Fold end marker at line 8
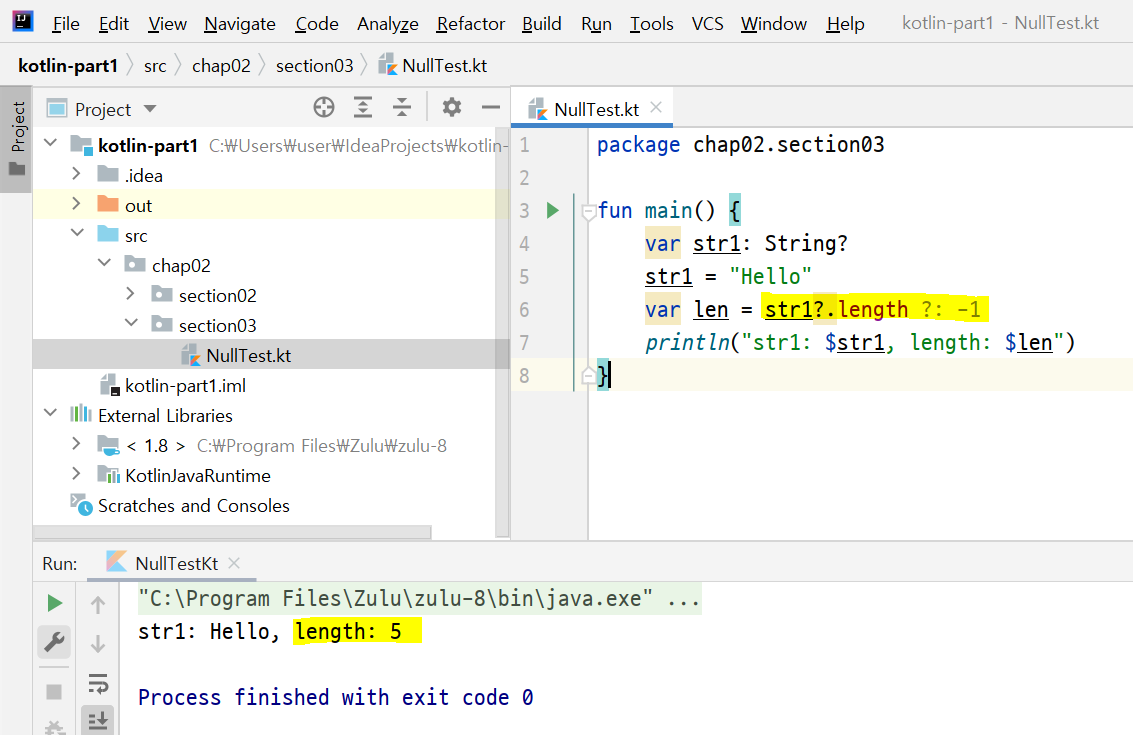The height and width of the screenshot is (735, 1133). [588, 376]
